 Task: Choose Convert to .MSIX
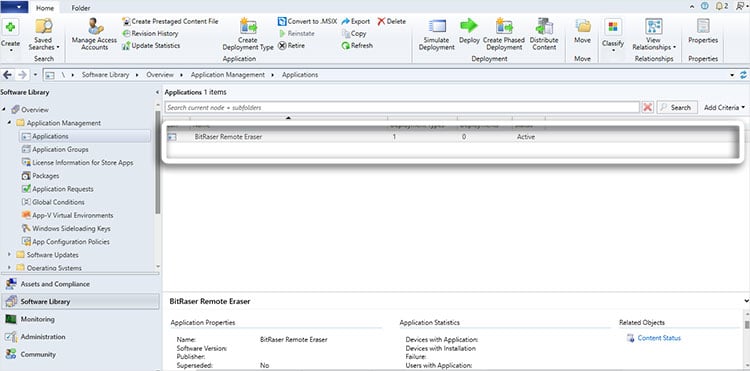pyautogui.click(x=308, y=22)
